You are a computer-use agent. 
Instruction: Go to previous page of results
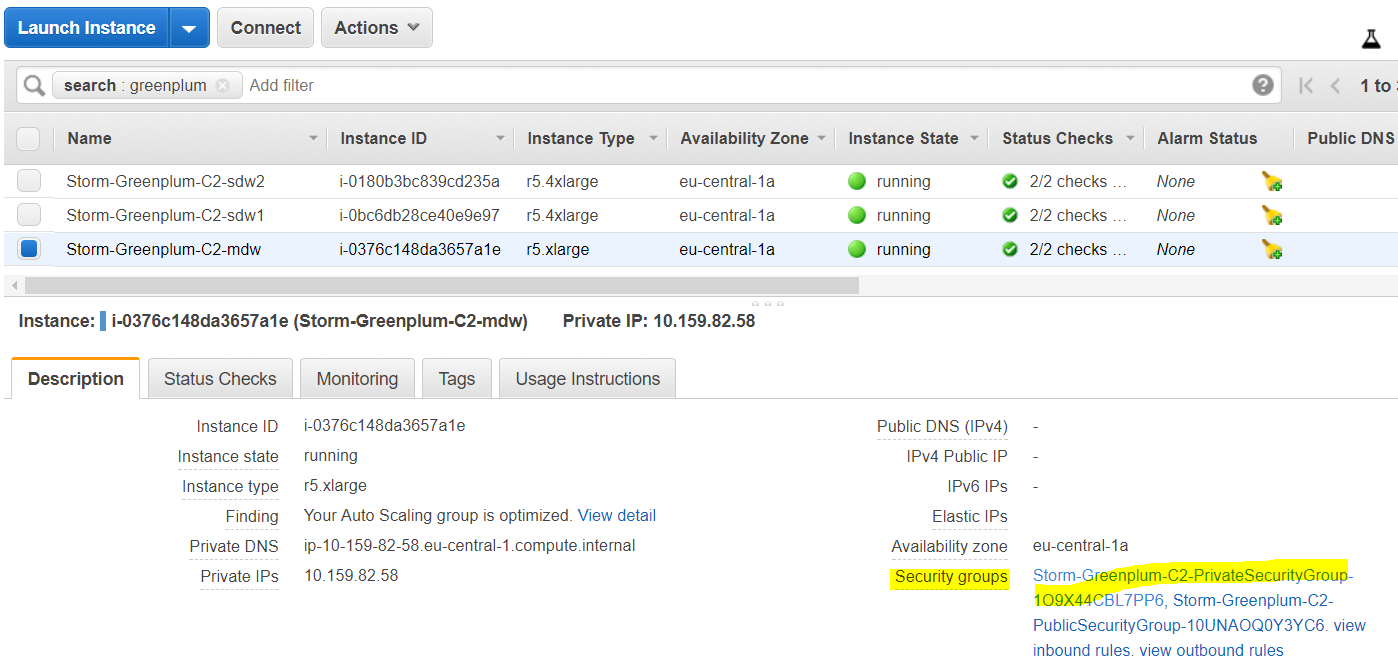(x=1335, y=86)
